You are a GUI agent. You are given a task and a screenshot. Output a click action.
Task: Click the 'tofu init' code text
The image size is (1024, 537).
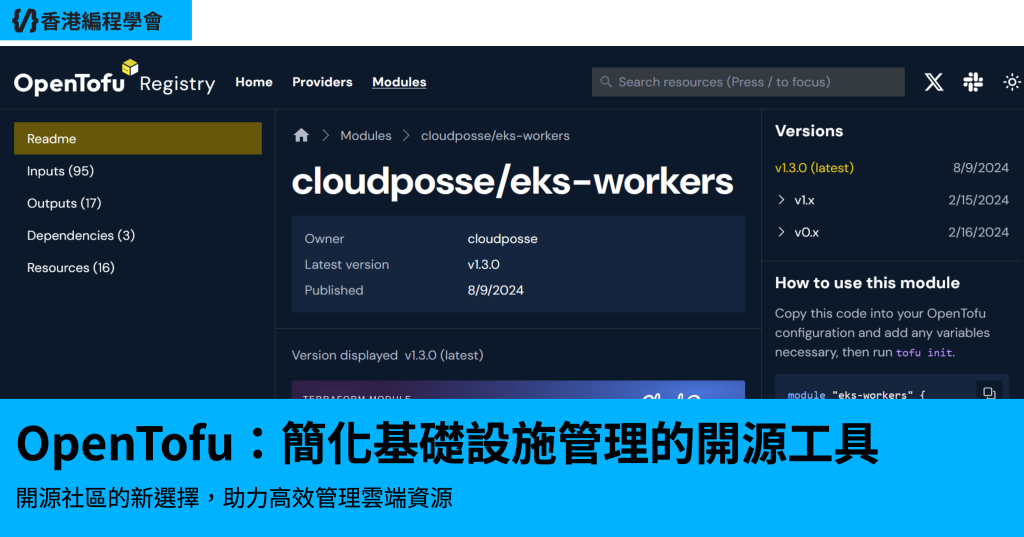pyautogui.click(x=924, y=353)
